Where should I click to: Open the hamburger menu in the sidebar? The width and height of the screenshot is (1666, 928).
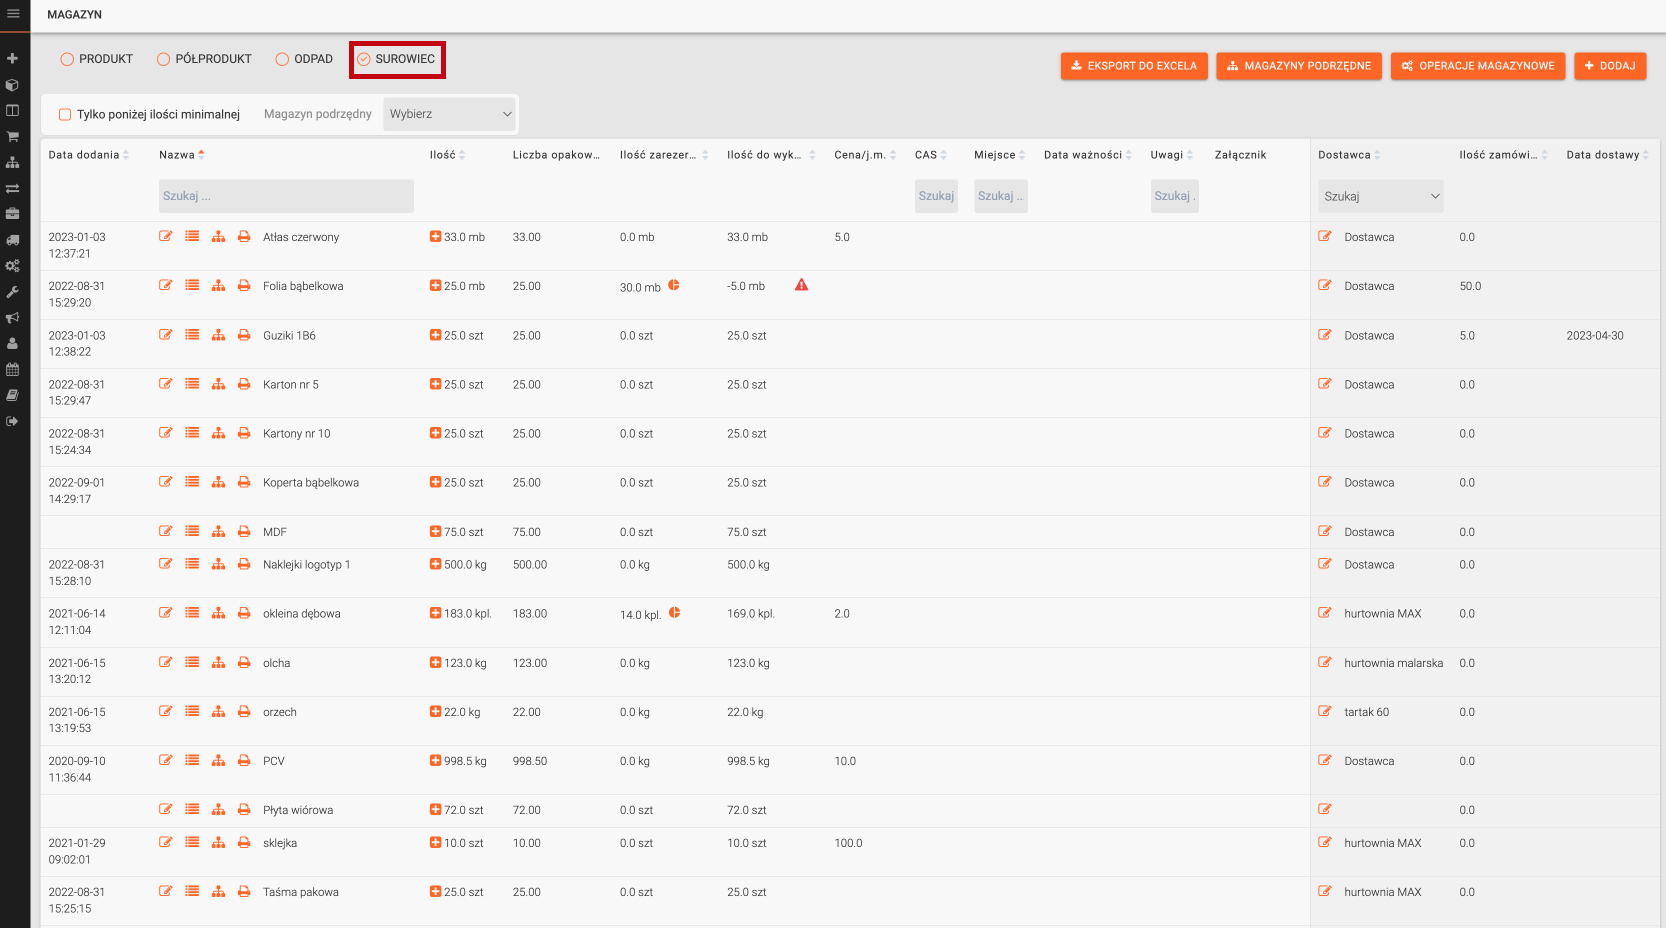[x=13, y=14]
